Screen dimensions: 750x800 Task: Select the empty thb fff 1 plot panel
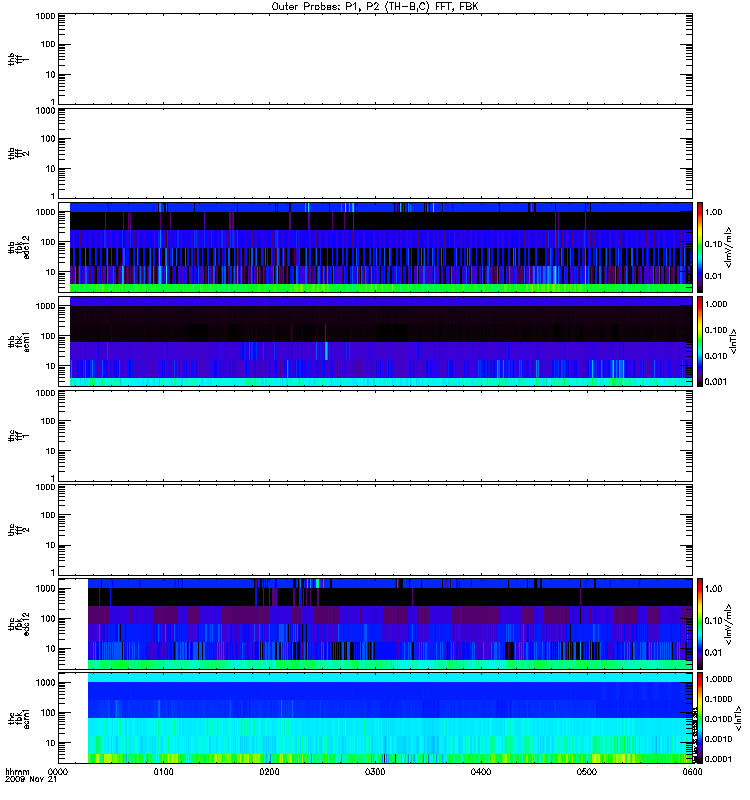[376, 59]
